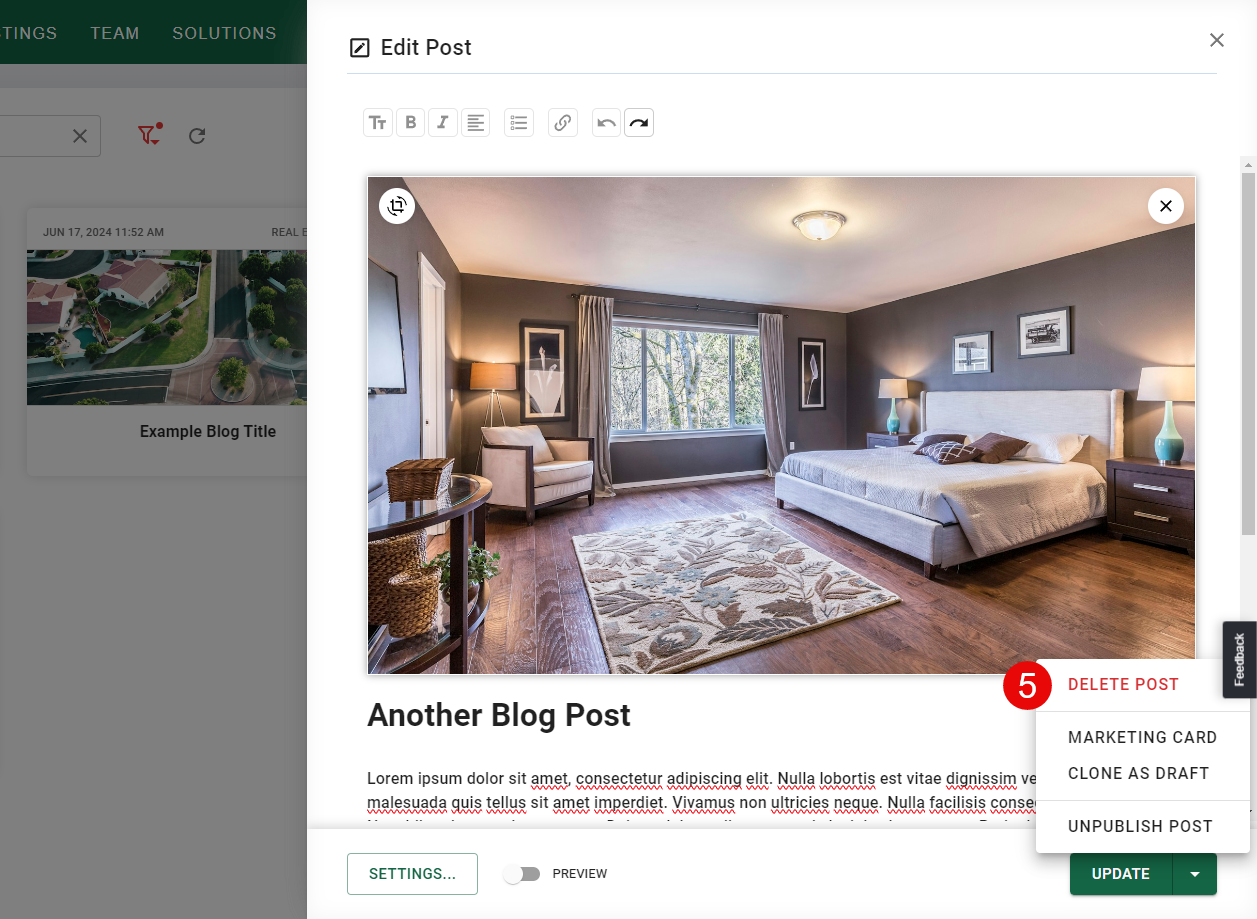Redo the last edit
1257x919 pixels.
pos(639,123)
